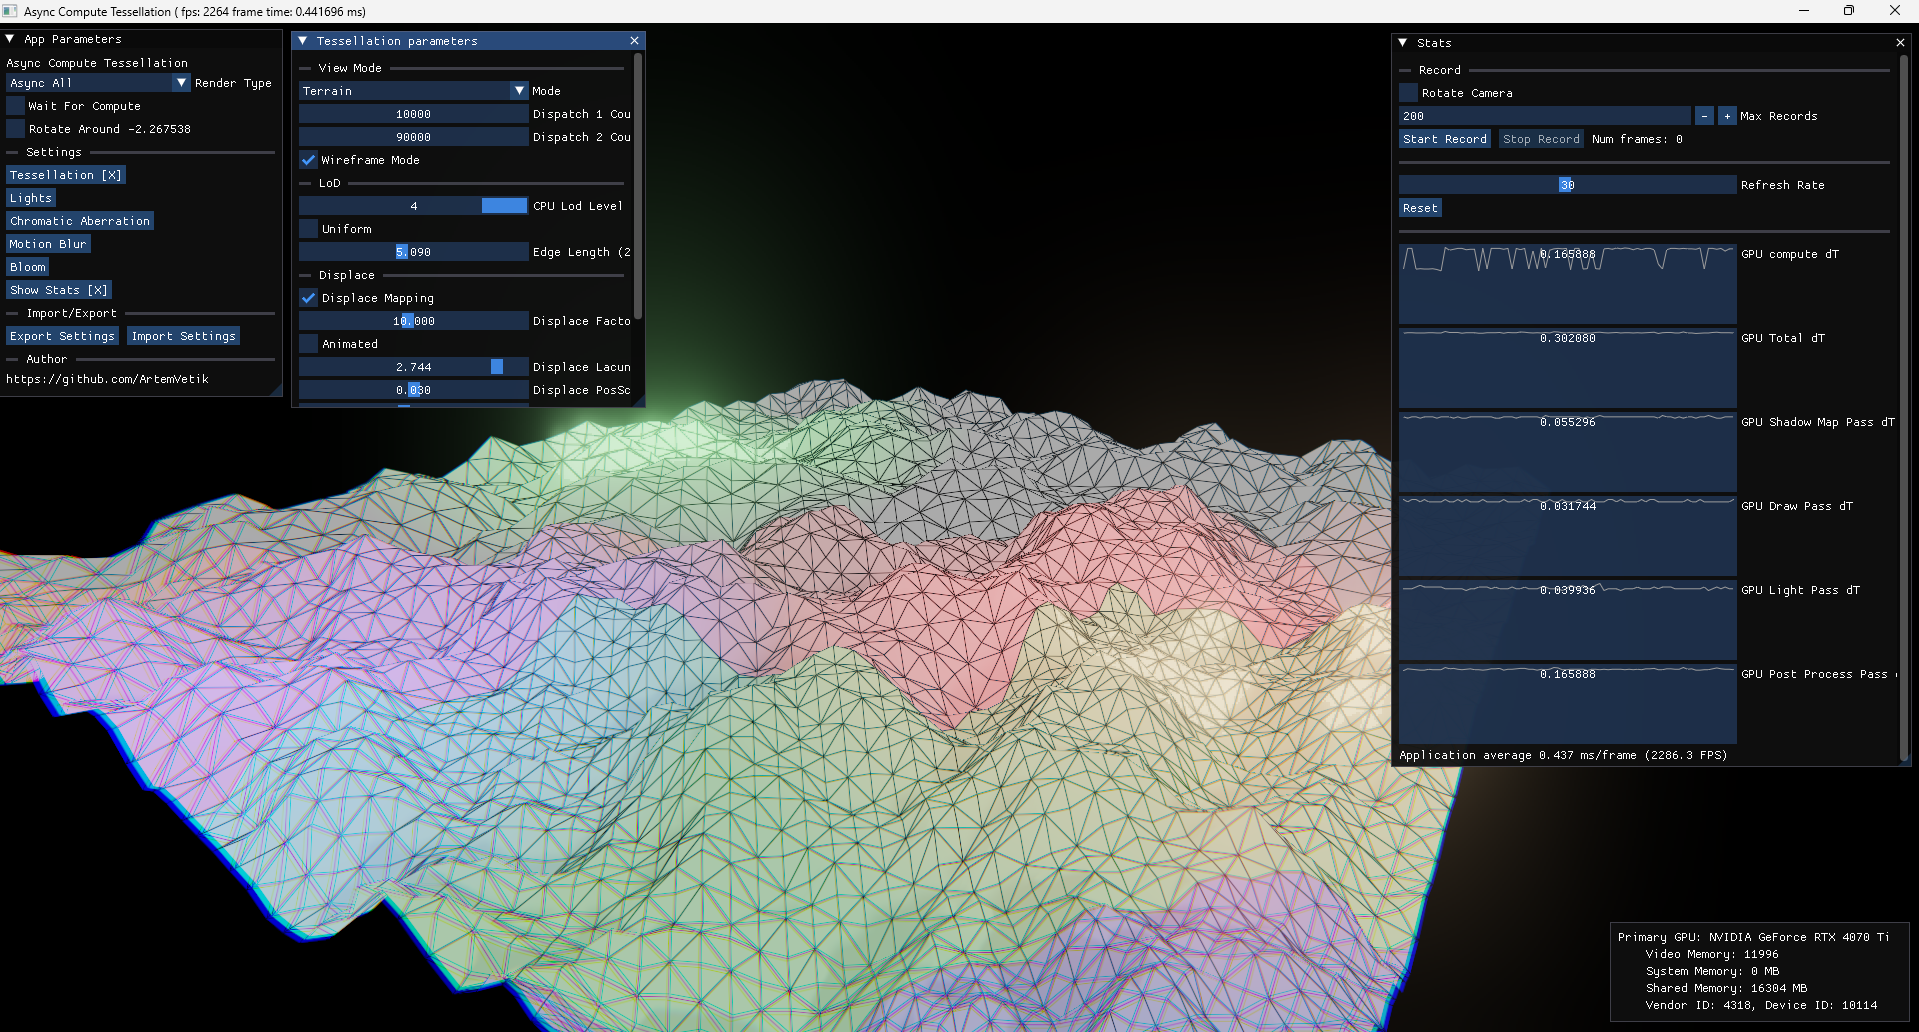
Task: Click the Stats window vertical scrollbar
Action: point(1904,408)
